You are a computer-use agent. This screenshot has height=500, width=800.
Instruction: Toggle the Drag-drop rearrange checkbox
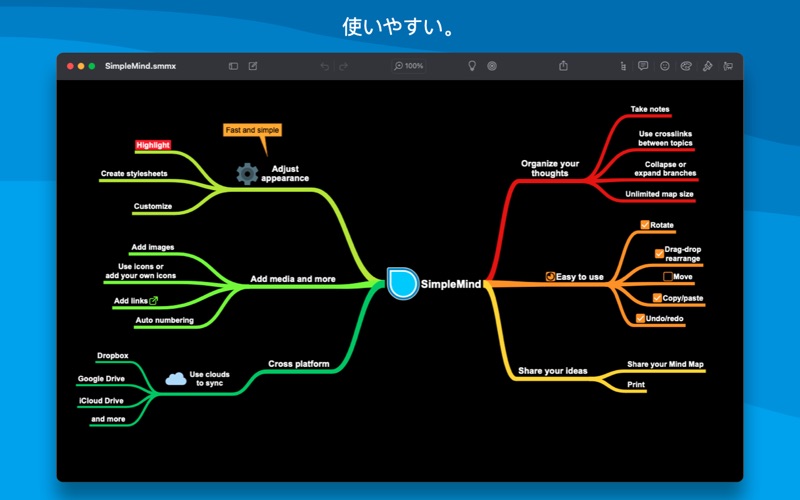pyautogui.click(x=659, y=254)
